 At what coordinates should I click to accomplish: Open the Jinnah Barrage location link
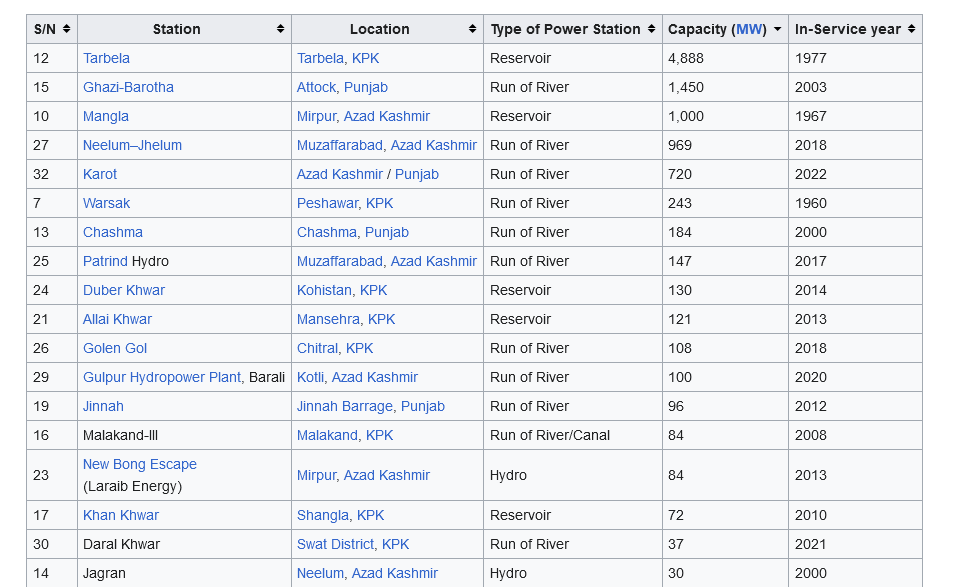pyautogui.click(x=344, y=406)
